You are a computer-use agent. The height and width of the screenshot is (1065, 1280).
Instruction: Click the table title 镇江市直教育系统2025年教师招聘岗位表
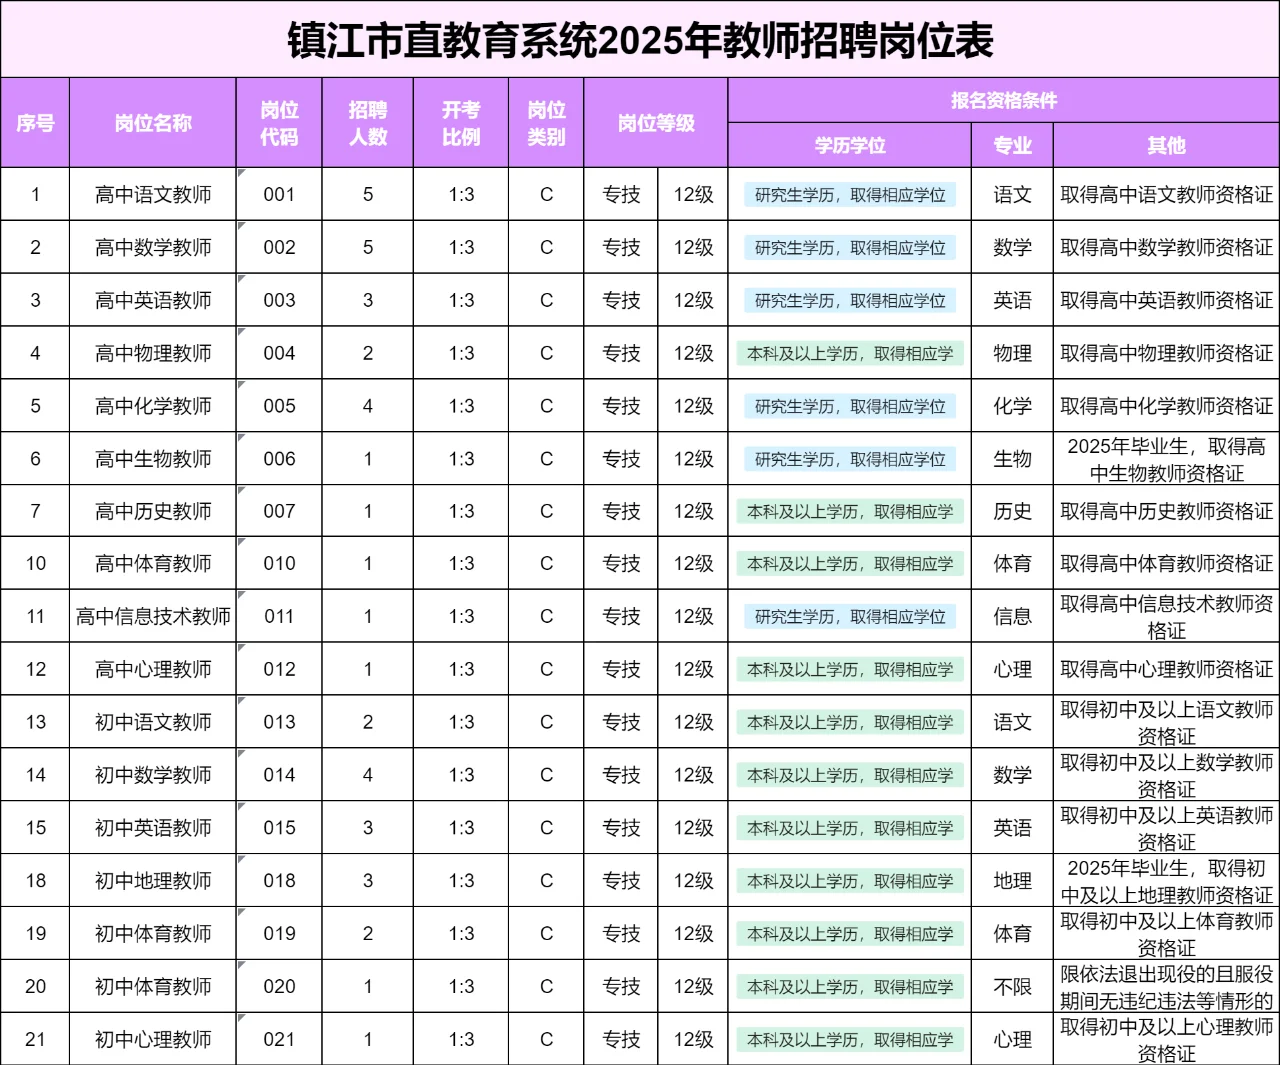[x=640, y=40]
